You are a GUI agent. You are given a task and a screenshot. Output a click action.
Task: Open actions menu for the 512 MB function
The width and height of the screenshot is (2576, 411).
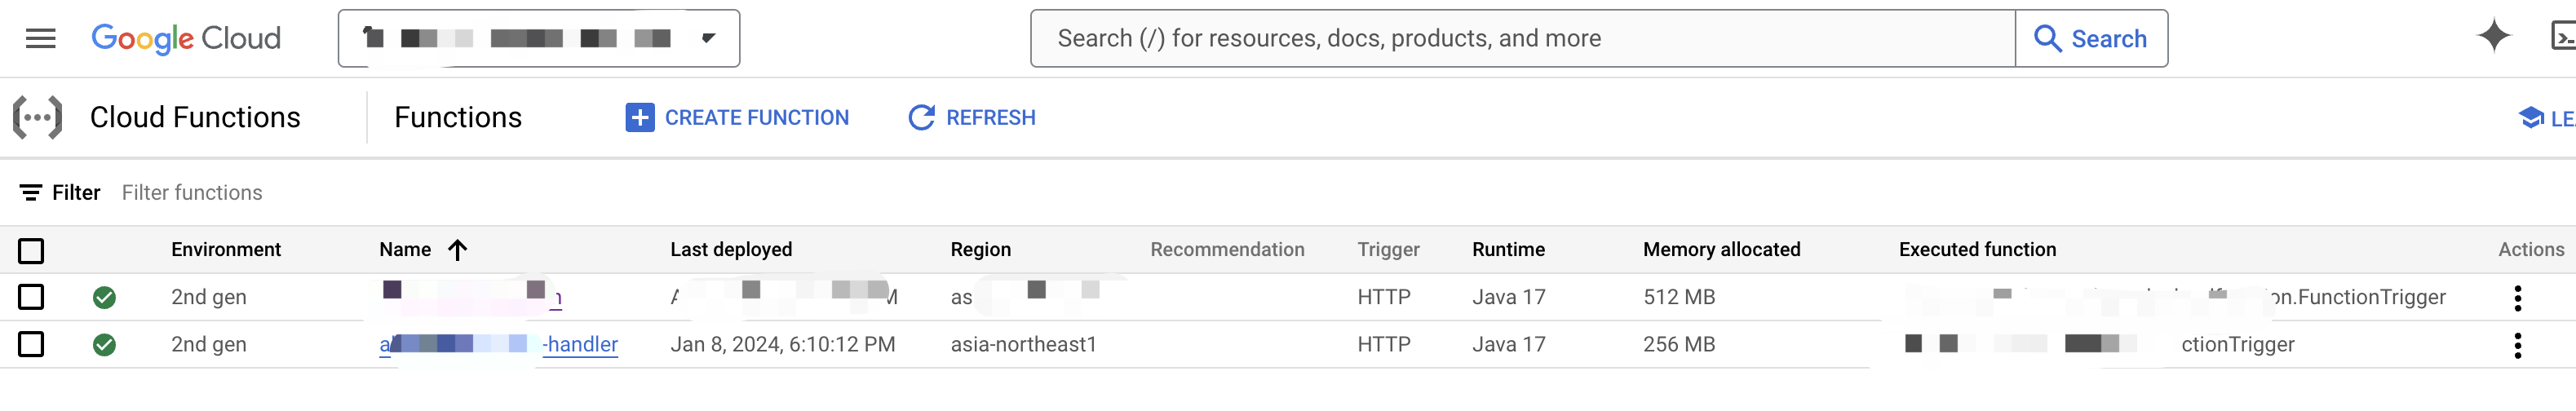point(2517,298)
